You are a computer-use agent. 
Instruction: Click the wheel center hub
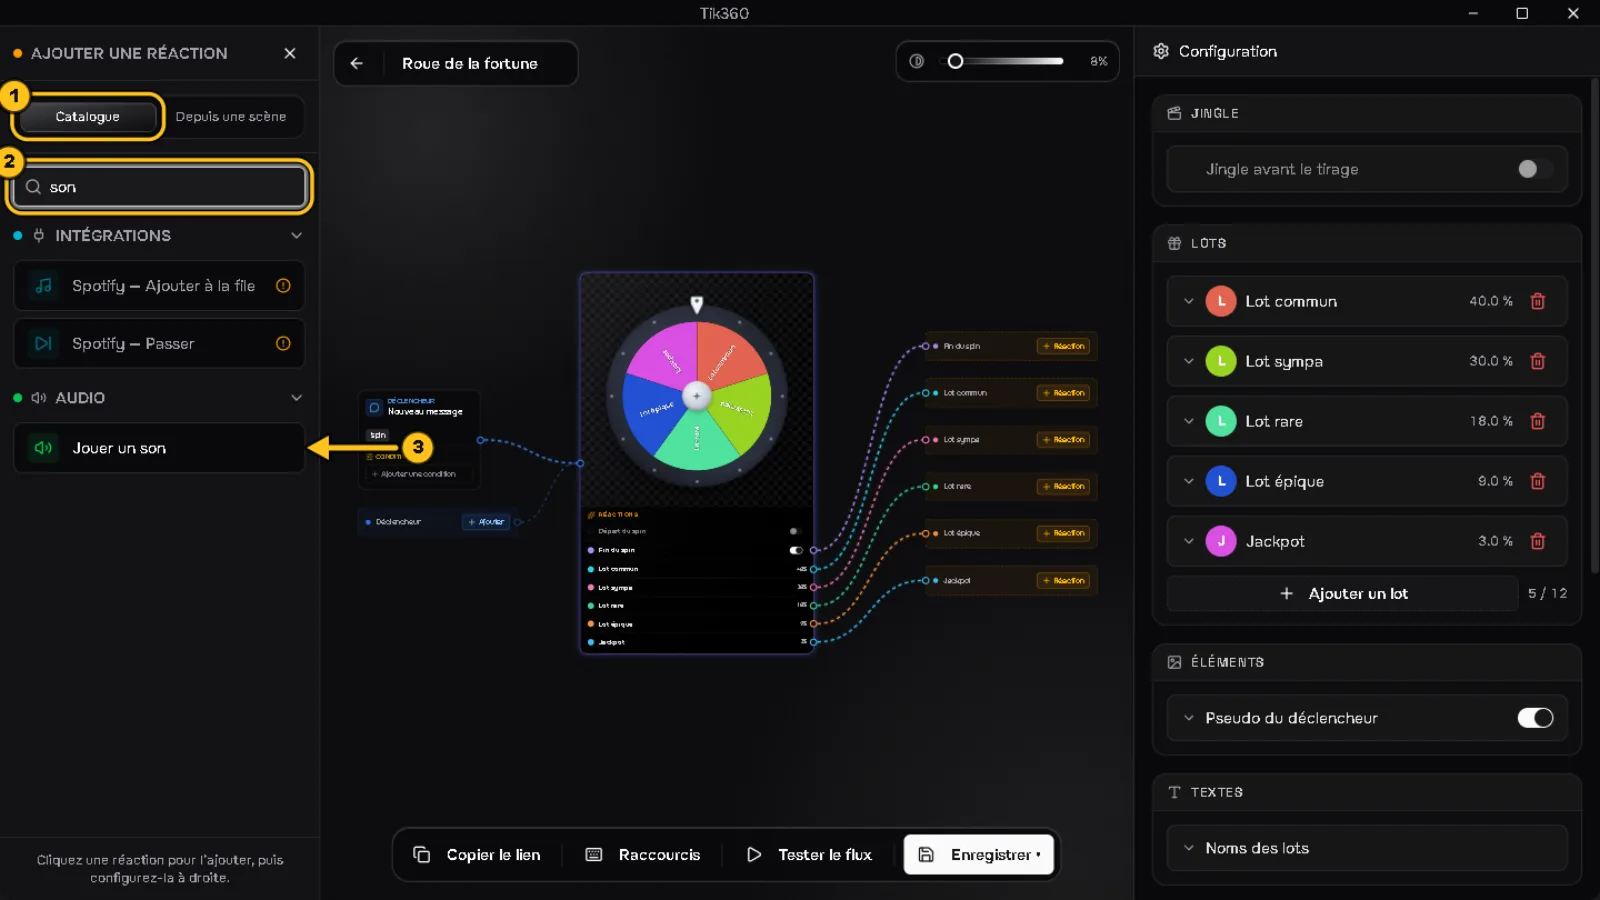697,396
